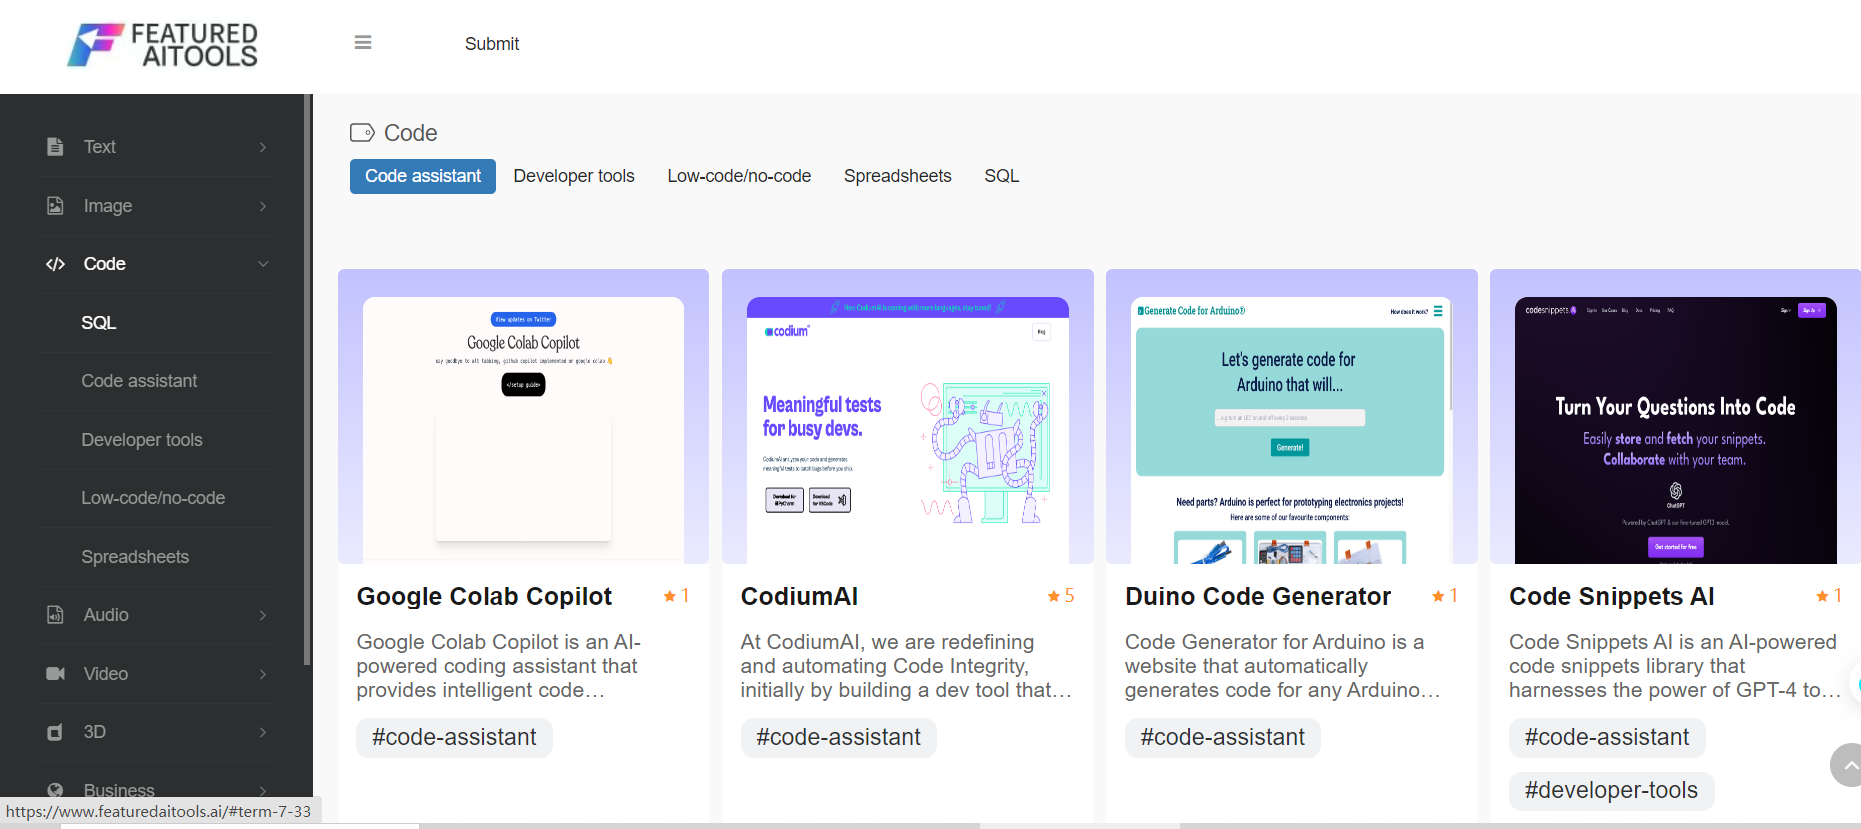Expand the Video category chevron
This screenshot has width=1861, height=829.
(x=263, y=674)
